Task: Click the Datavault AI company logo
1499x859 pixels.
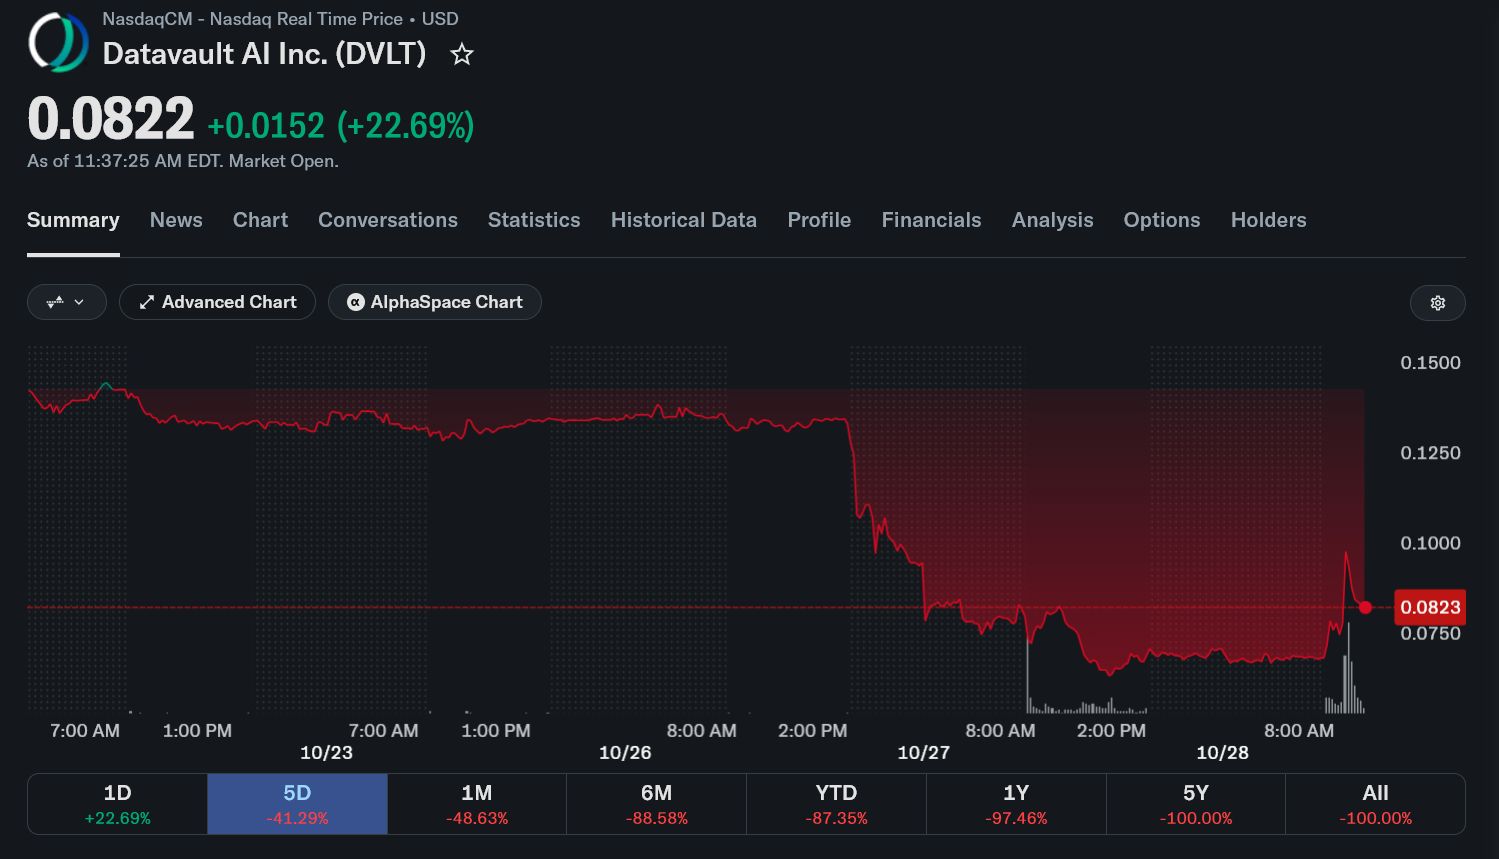Action: pyautogui.click(x=58, y=42)
